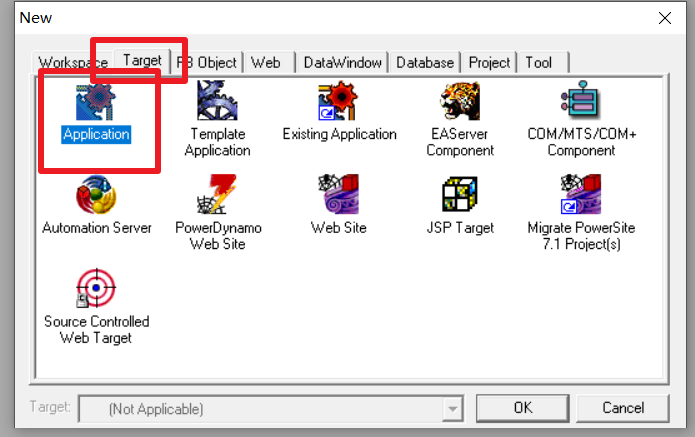Image resolution: width=695 pixels, height=437 pixels.
Task: Go to the Database tab
Action: [x=425, y=63]
